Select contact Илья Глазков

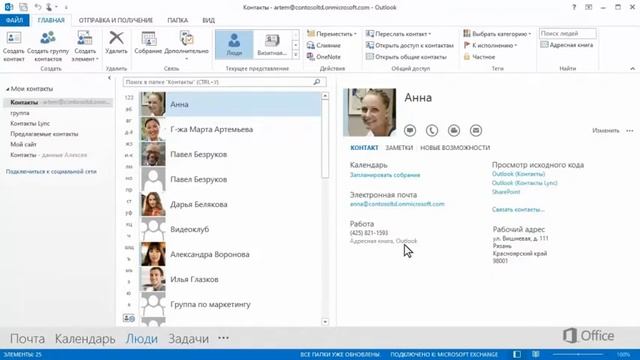coord(231,279)
